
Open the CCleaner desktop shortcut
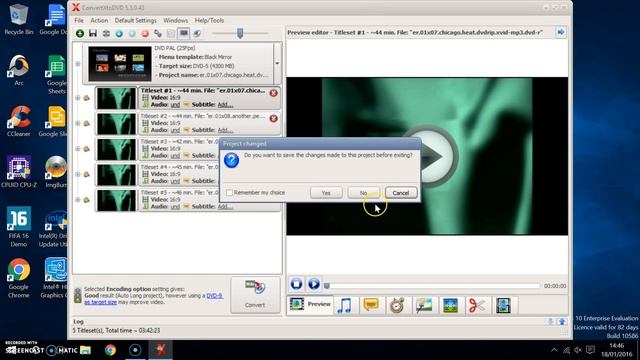18,121
